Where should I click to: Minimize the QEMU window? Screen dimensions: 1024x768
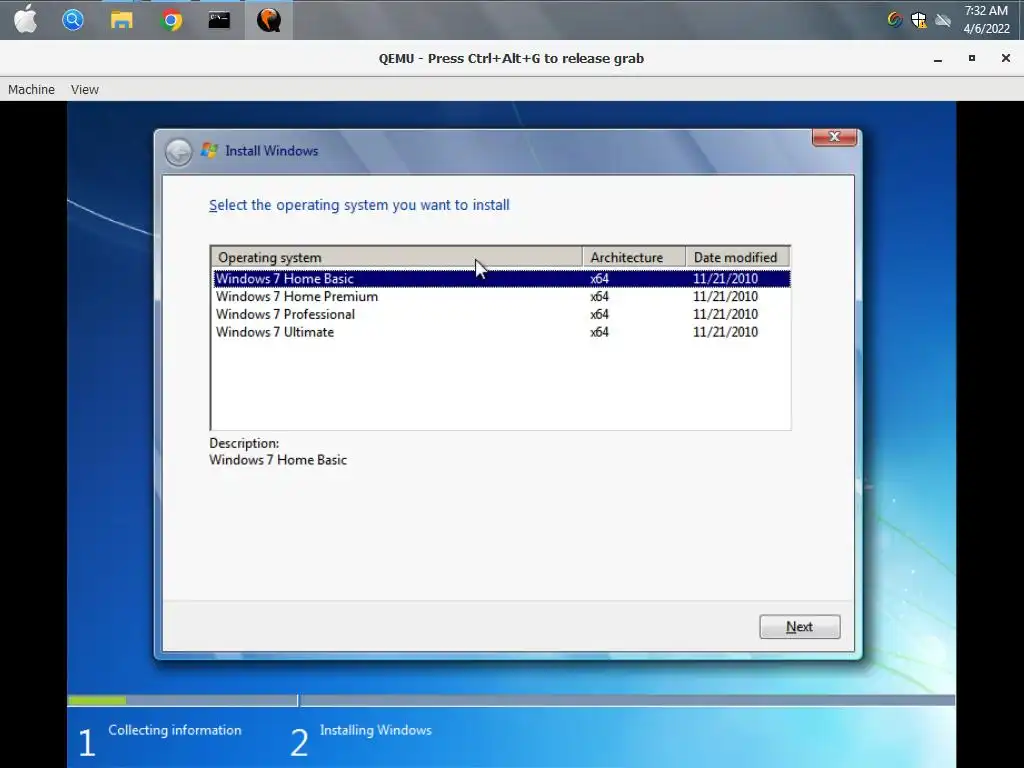coord(938,59)
